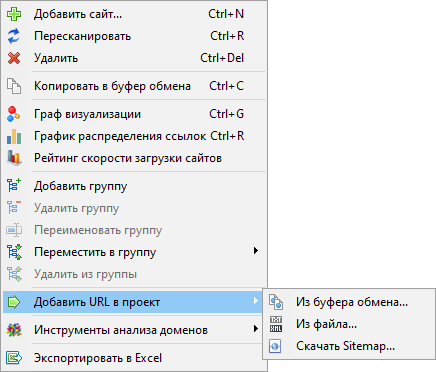Click the multicolor icon for Инструменты анализа доменов
436x372 pixels.
[x=14, y=330]
